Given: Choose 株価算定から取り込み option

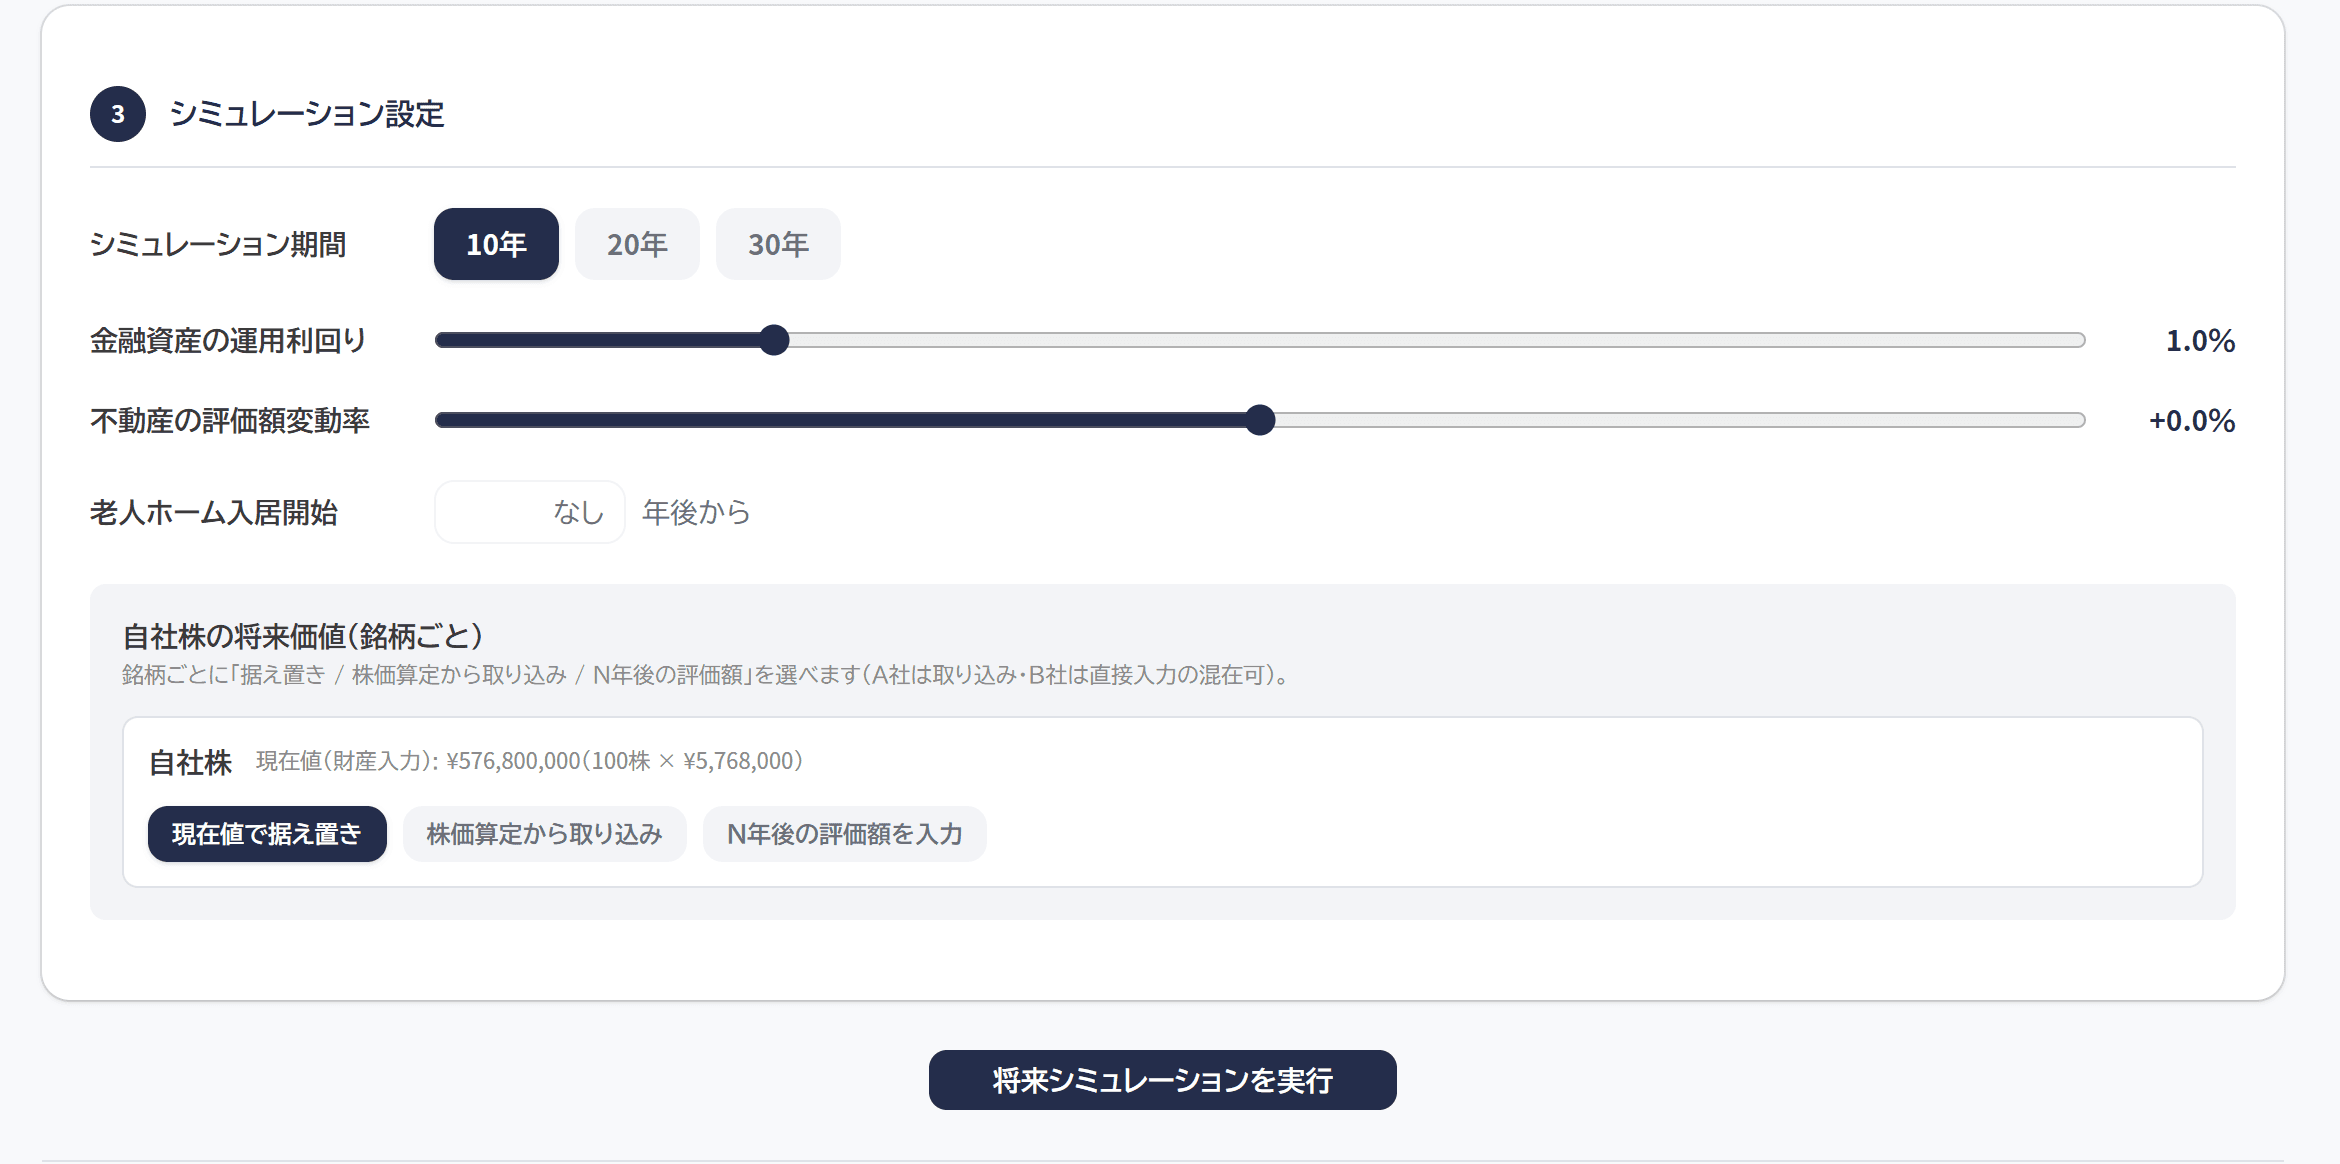Looking at the screenshot, I should pyautogui.click(x=545, y=834).
